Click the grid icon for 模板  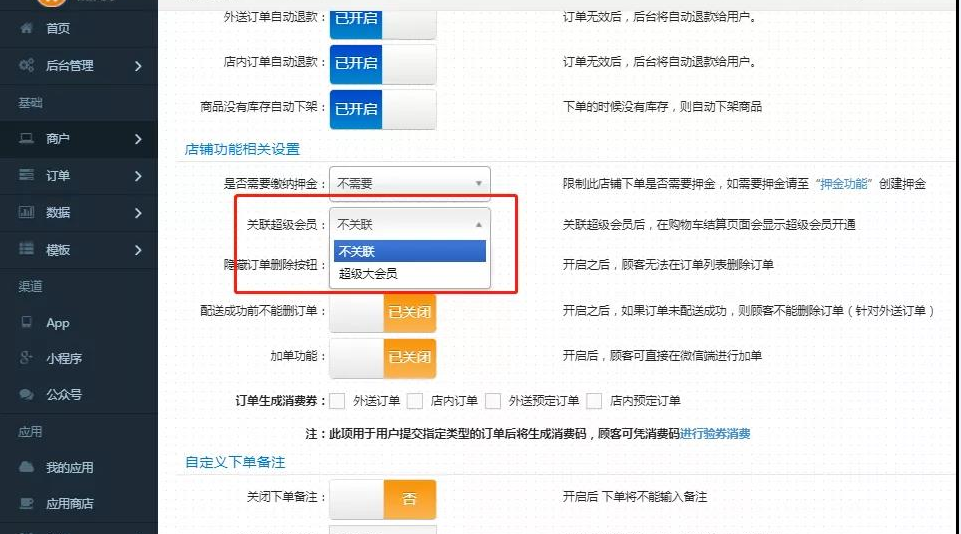click(x=26, y=248)
